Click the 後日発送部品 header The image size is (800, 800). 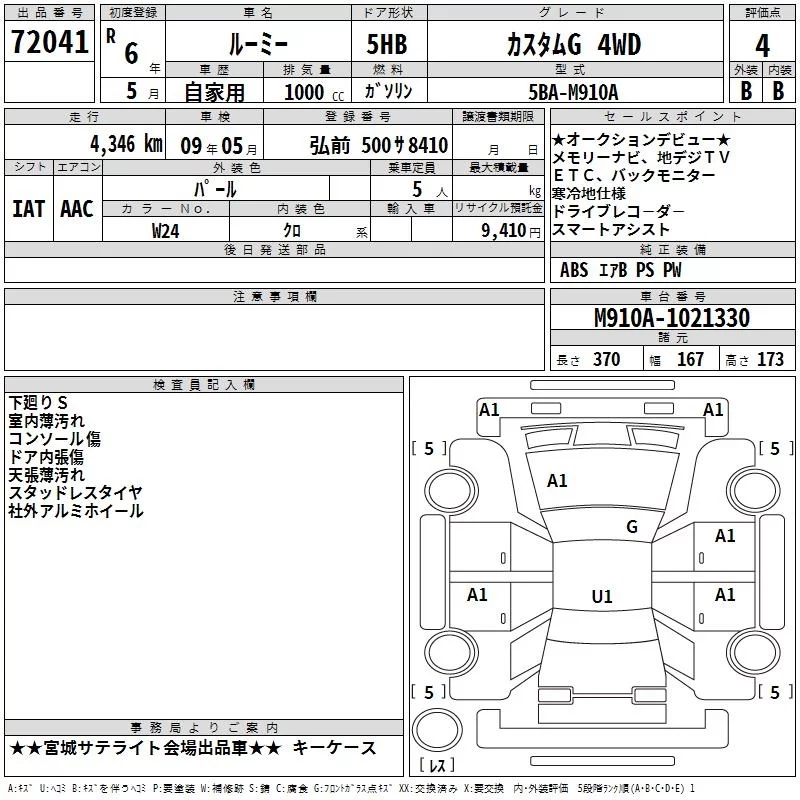point(274,249)
